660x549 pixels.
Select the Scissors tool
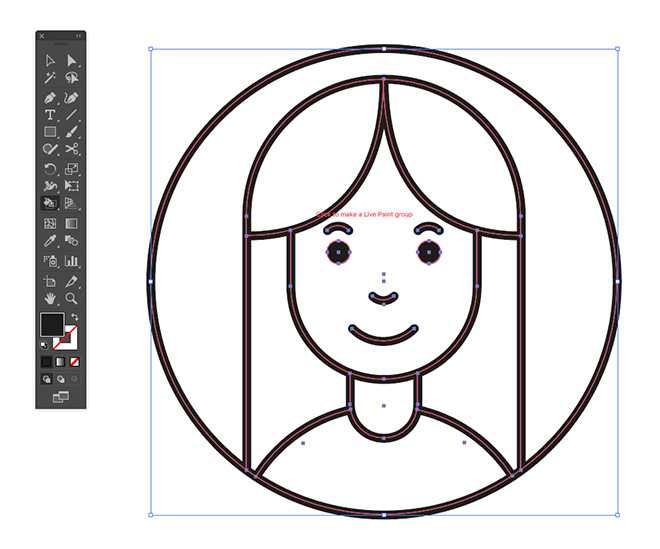tap(71, 149)
